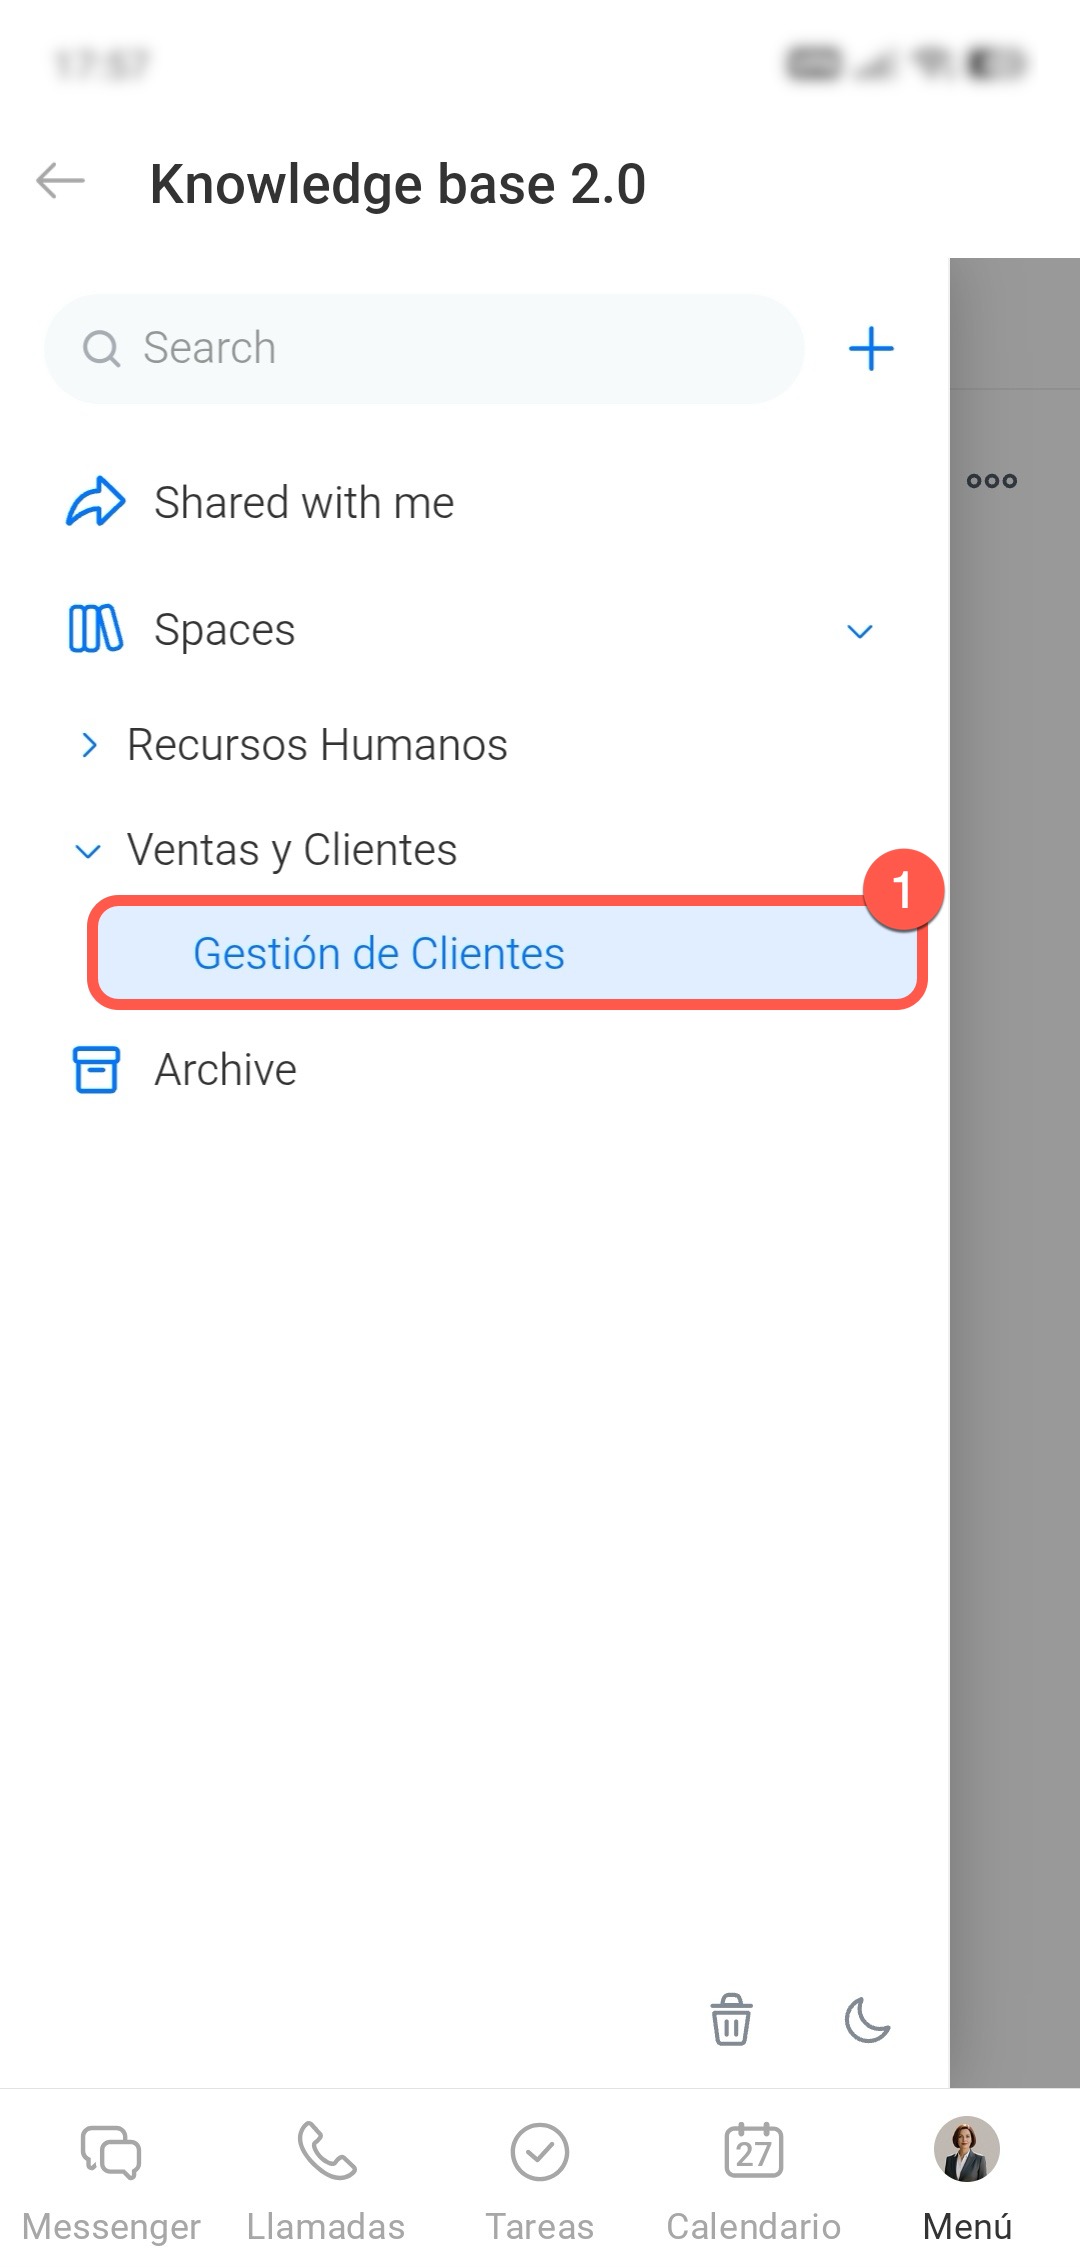Image resolution: width=1080 pixels, height=2267 pixels.
Task: Collapse the Ventas y Clientes chevron
Action: pyautogui.click(x=88, y=851)
